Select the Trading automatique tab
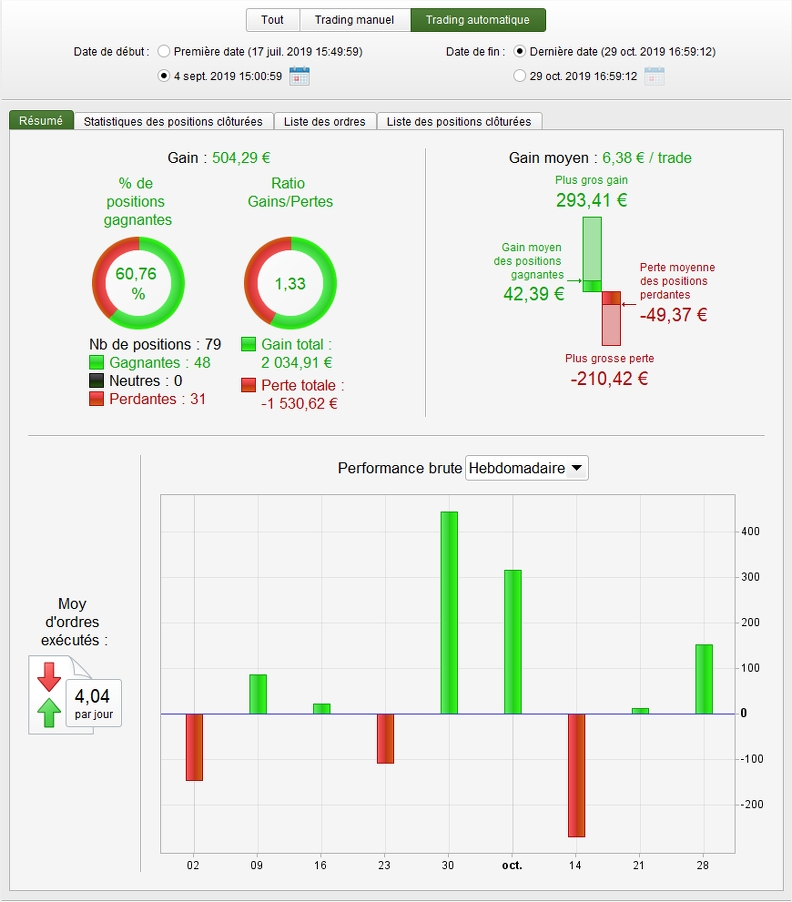792x902 pixels. click(x=478, y=20)
